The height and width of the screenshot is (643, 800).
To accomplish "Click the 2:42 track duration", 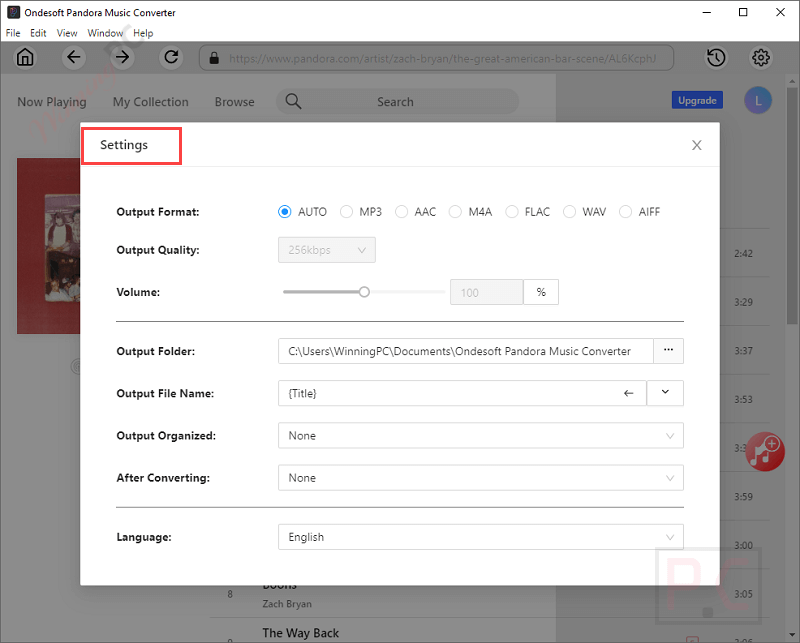I will point(743,253).
